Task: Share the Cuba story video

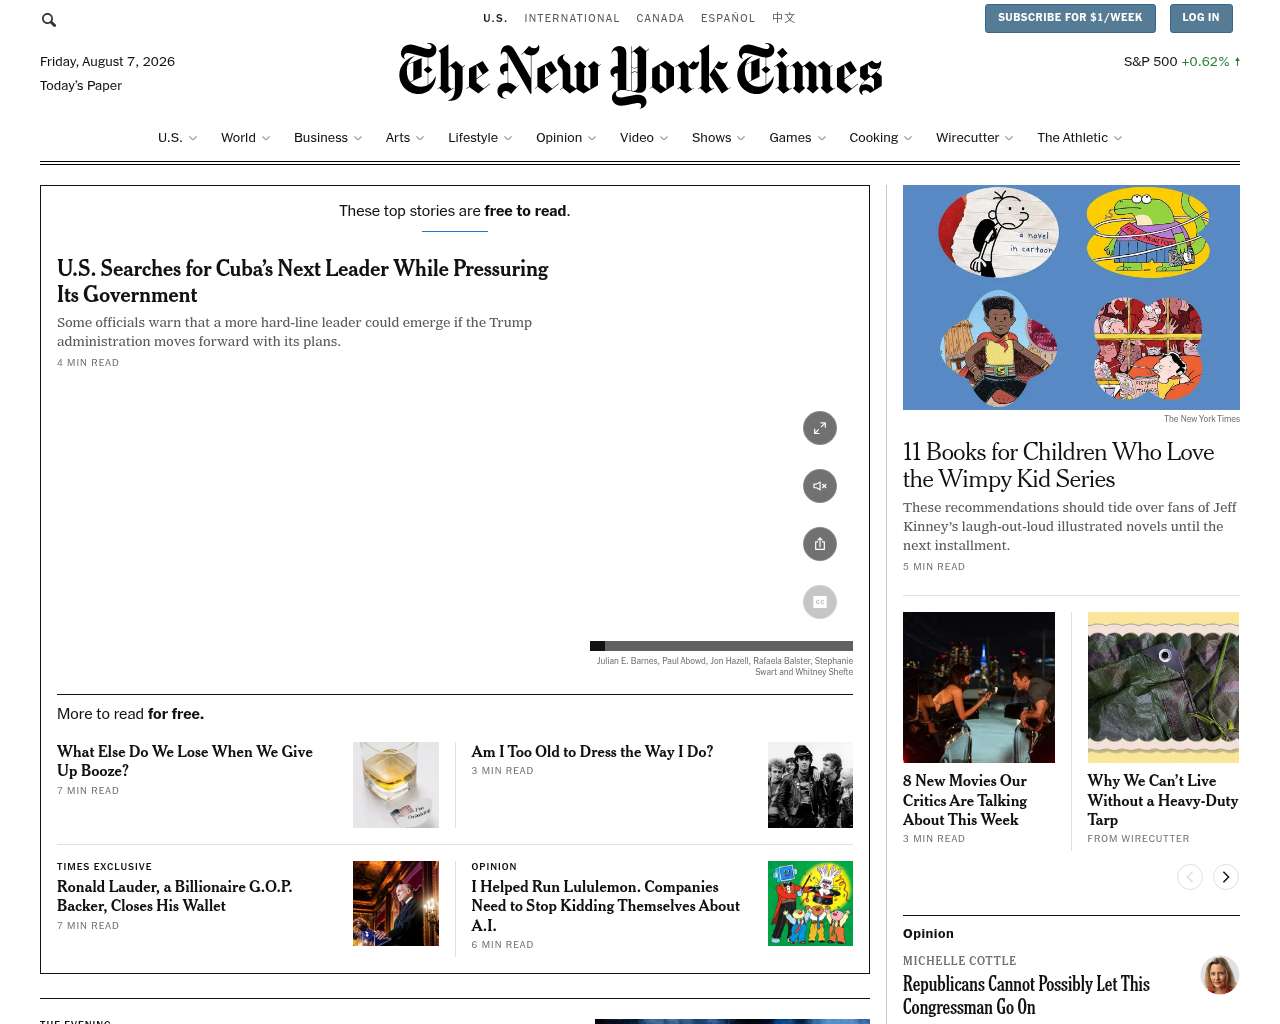Action: click(x=820, y=544)
